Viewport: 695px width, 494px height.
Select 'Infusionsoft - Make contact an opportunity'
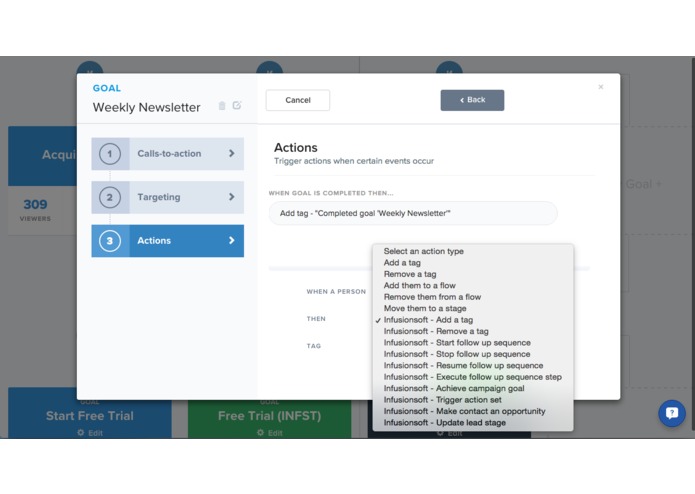473,411
